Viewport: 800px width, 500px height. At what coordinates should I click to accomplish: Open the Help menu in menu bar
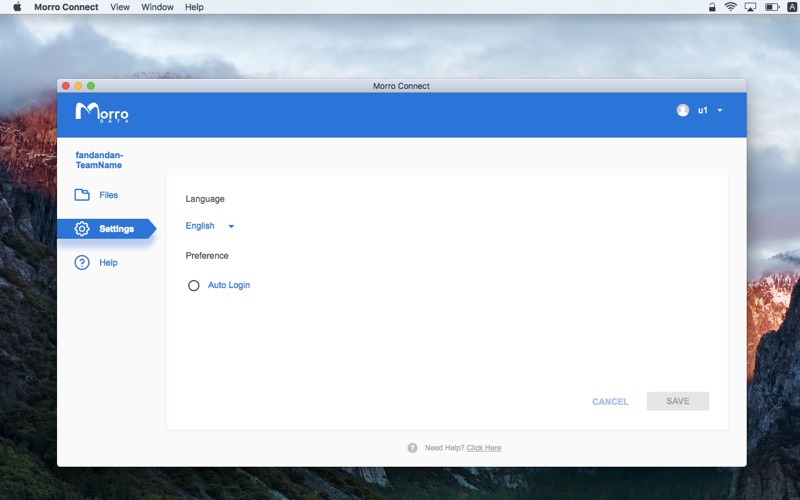[x=194, y=7]
